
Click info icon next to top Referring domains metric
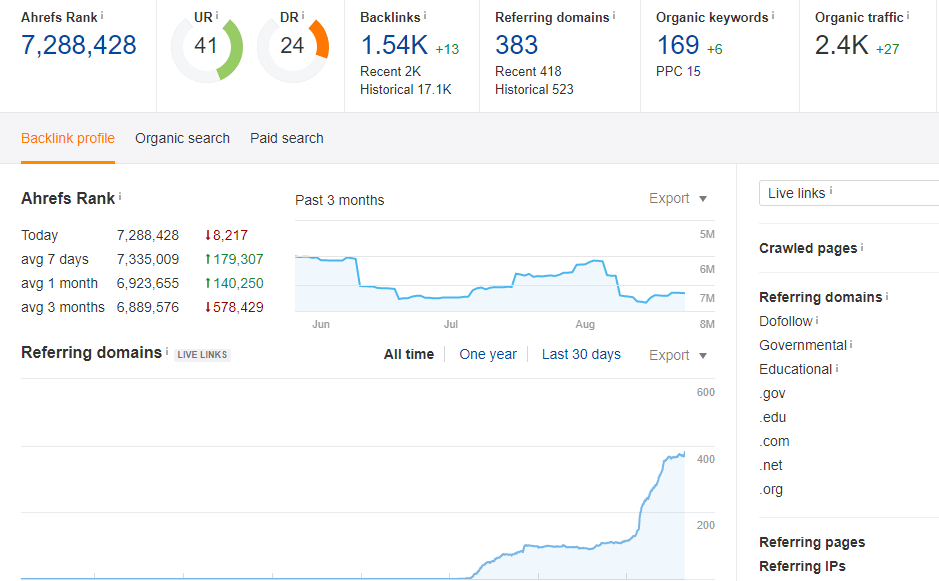click(x=614, y=15)
